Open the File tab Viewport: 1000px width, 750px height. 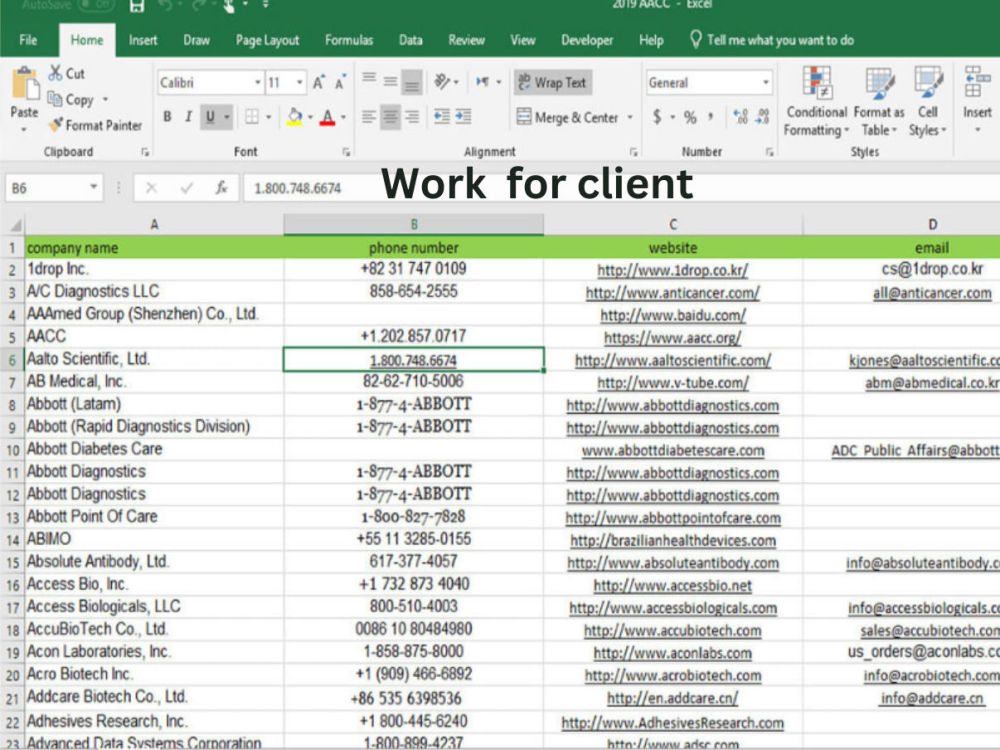coord(28,40)
